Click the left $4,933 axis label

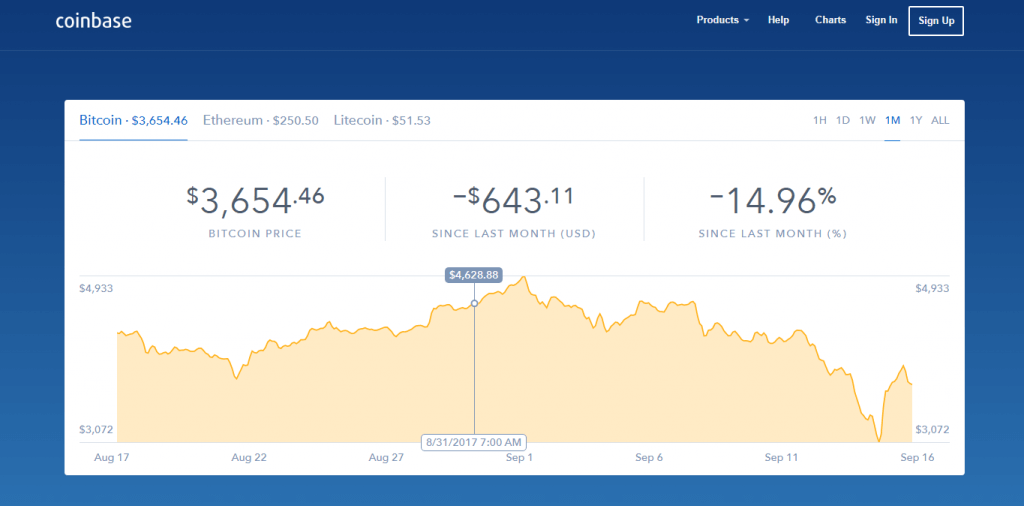click(x=97, y=289)
